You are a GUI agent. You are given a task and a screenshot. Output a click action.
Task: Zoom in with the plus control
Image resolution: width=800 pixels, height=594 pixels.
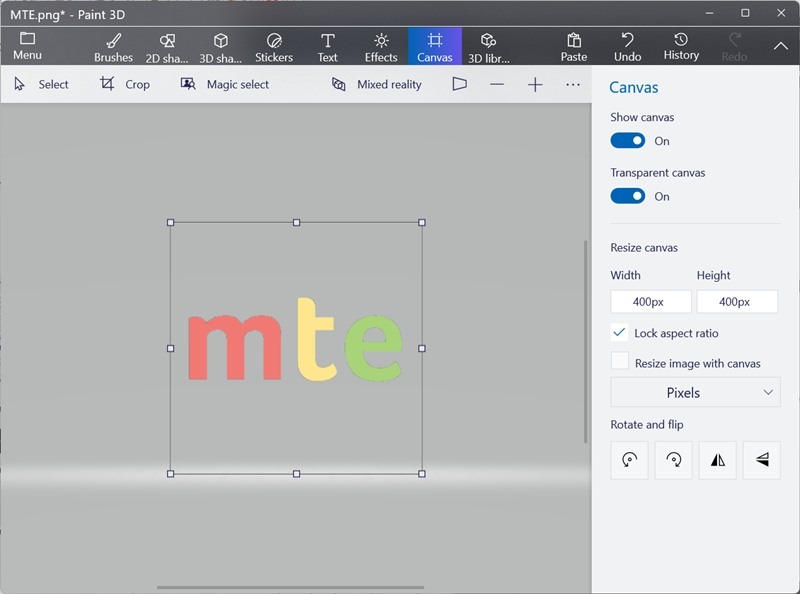point(533,84)
